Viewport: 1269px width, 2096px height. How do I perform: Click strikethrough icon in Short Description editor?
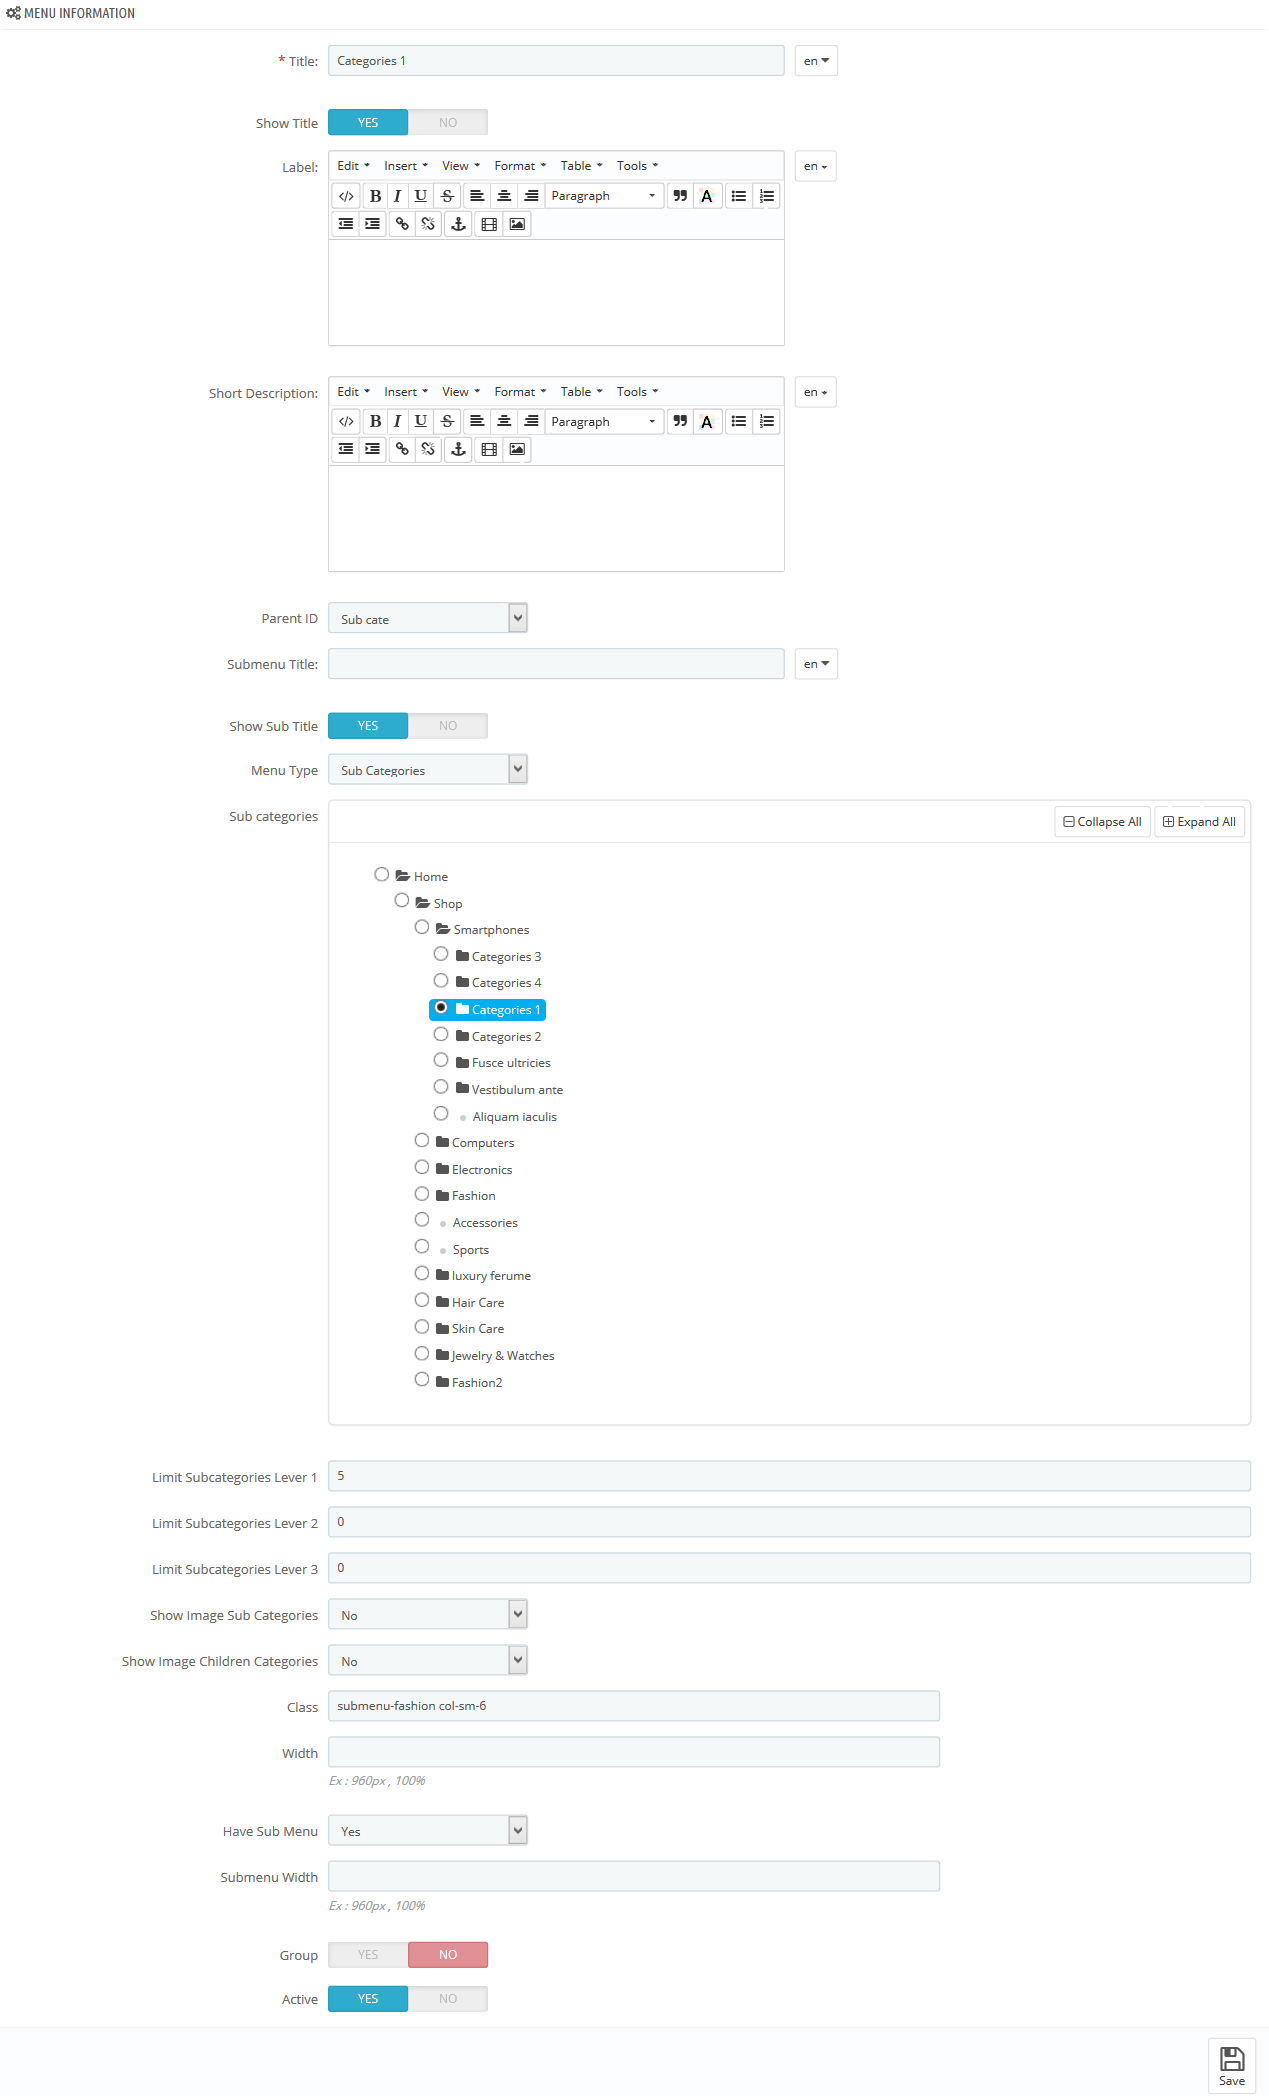pos(448,422)
